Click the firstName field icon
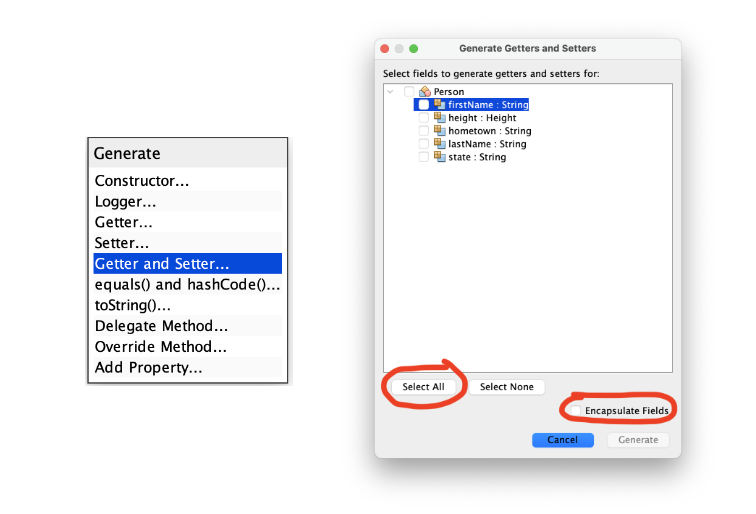 click(x=439, y=104)
